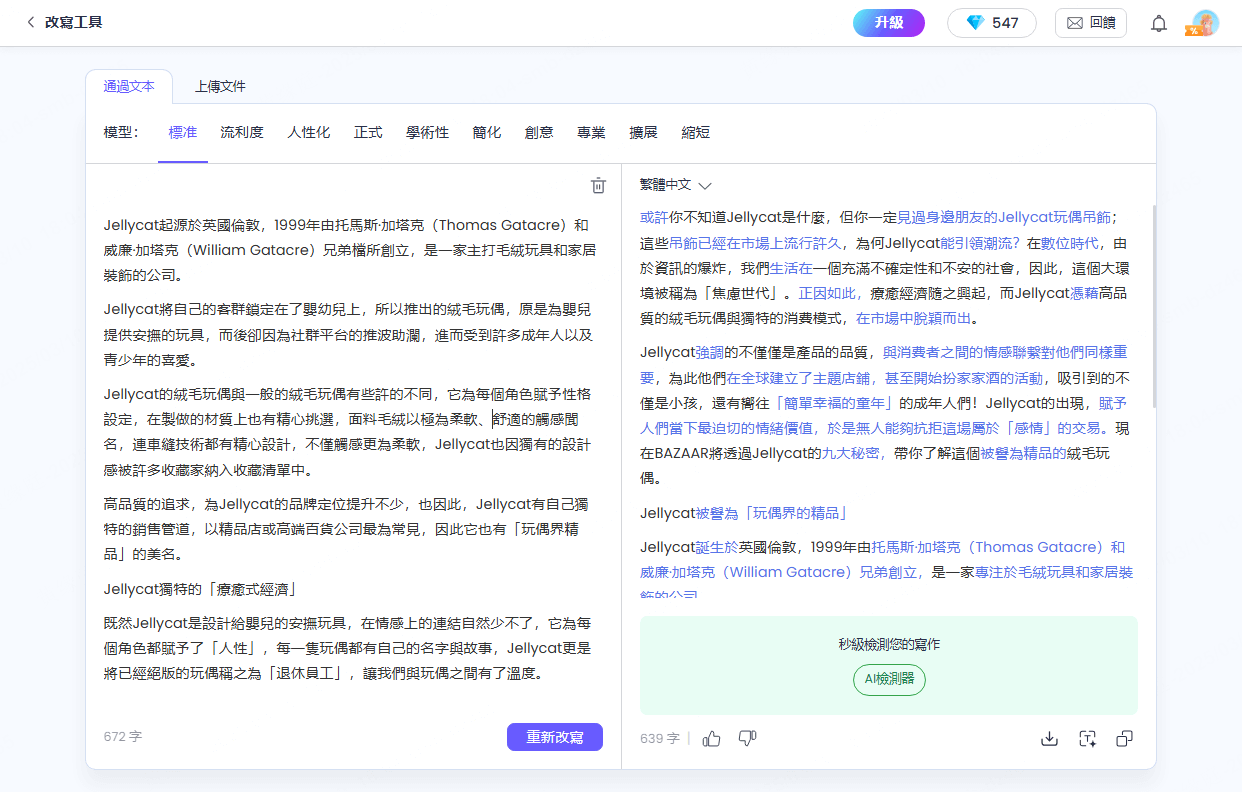This screenshot has height=792, width=1242.
Task: Give thumbs down to the rewrite
Action: [x=747, y=738]
